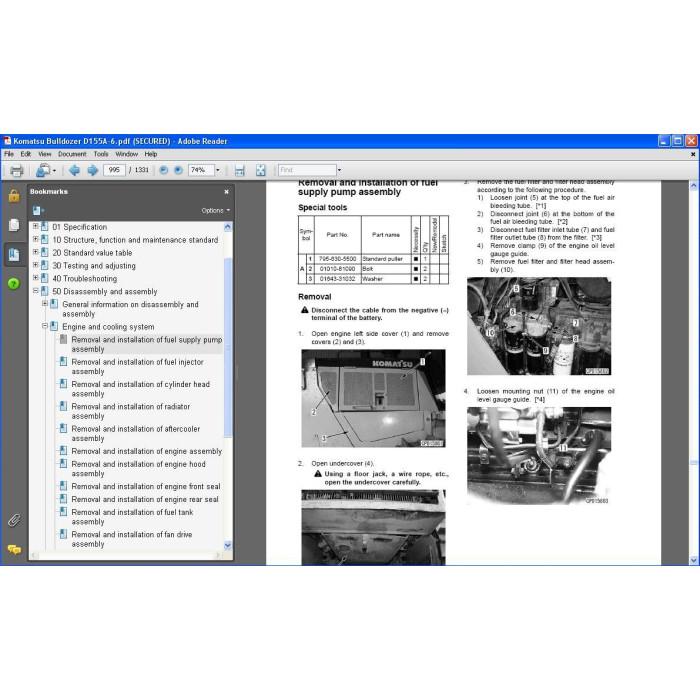
Task: Open the File menu
Action: [9, 154]
